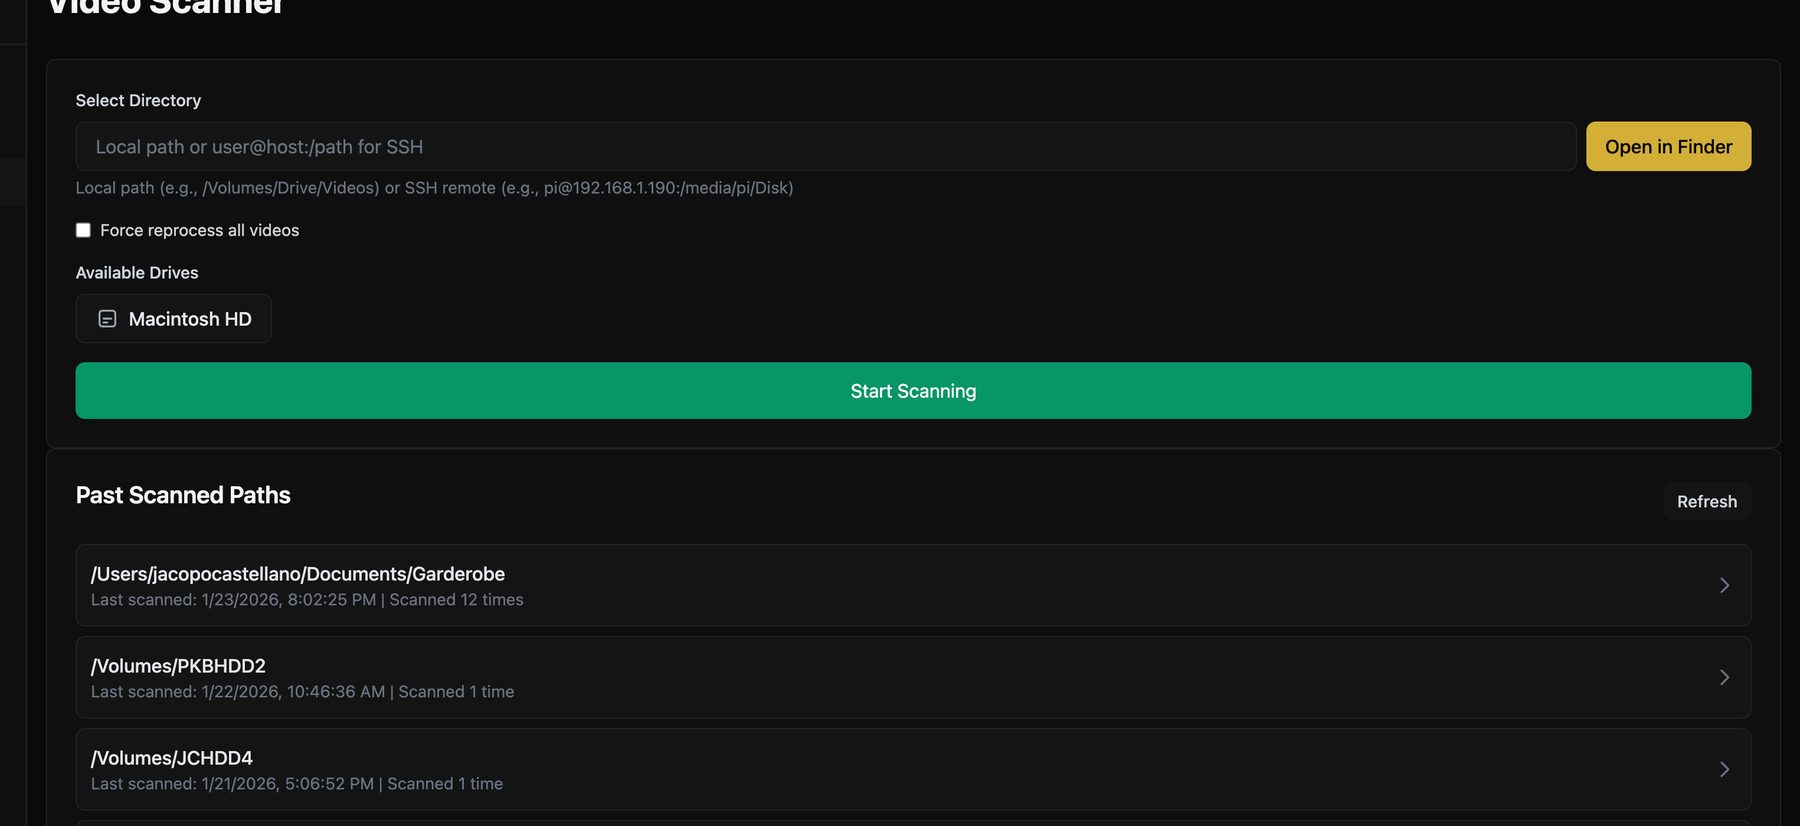Open the /Volumes/JCHDD4 path text
This screenshot has height=826, width=1800.
point(172,758)
